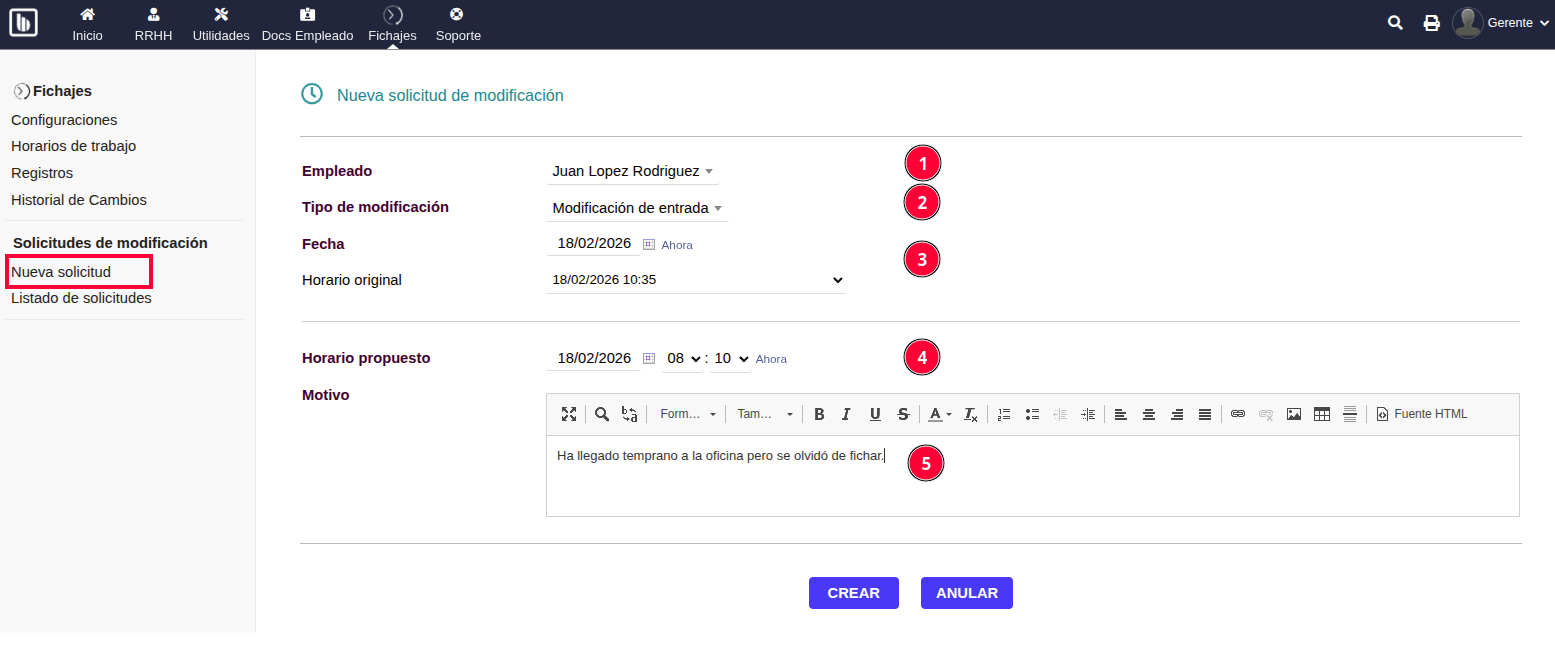Image resolution: width=1555 pixels, height=645 pixels.
Task: Open the Empleado dropdown
Action: [632, 171]
